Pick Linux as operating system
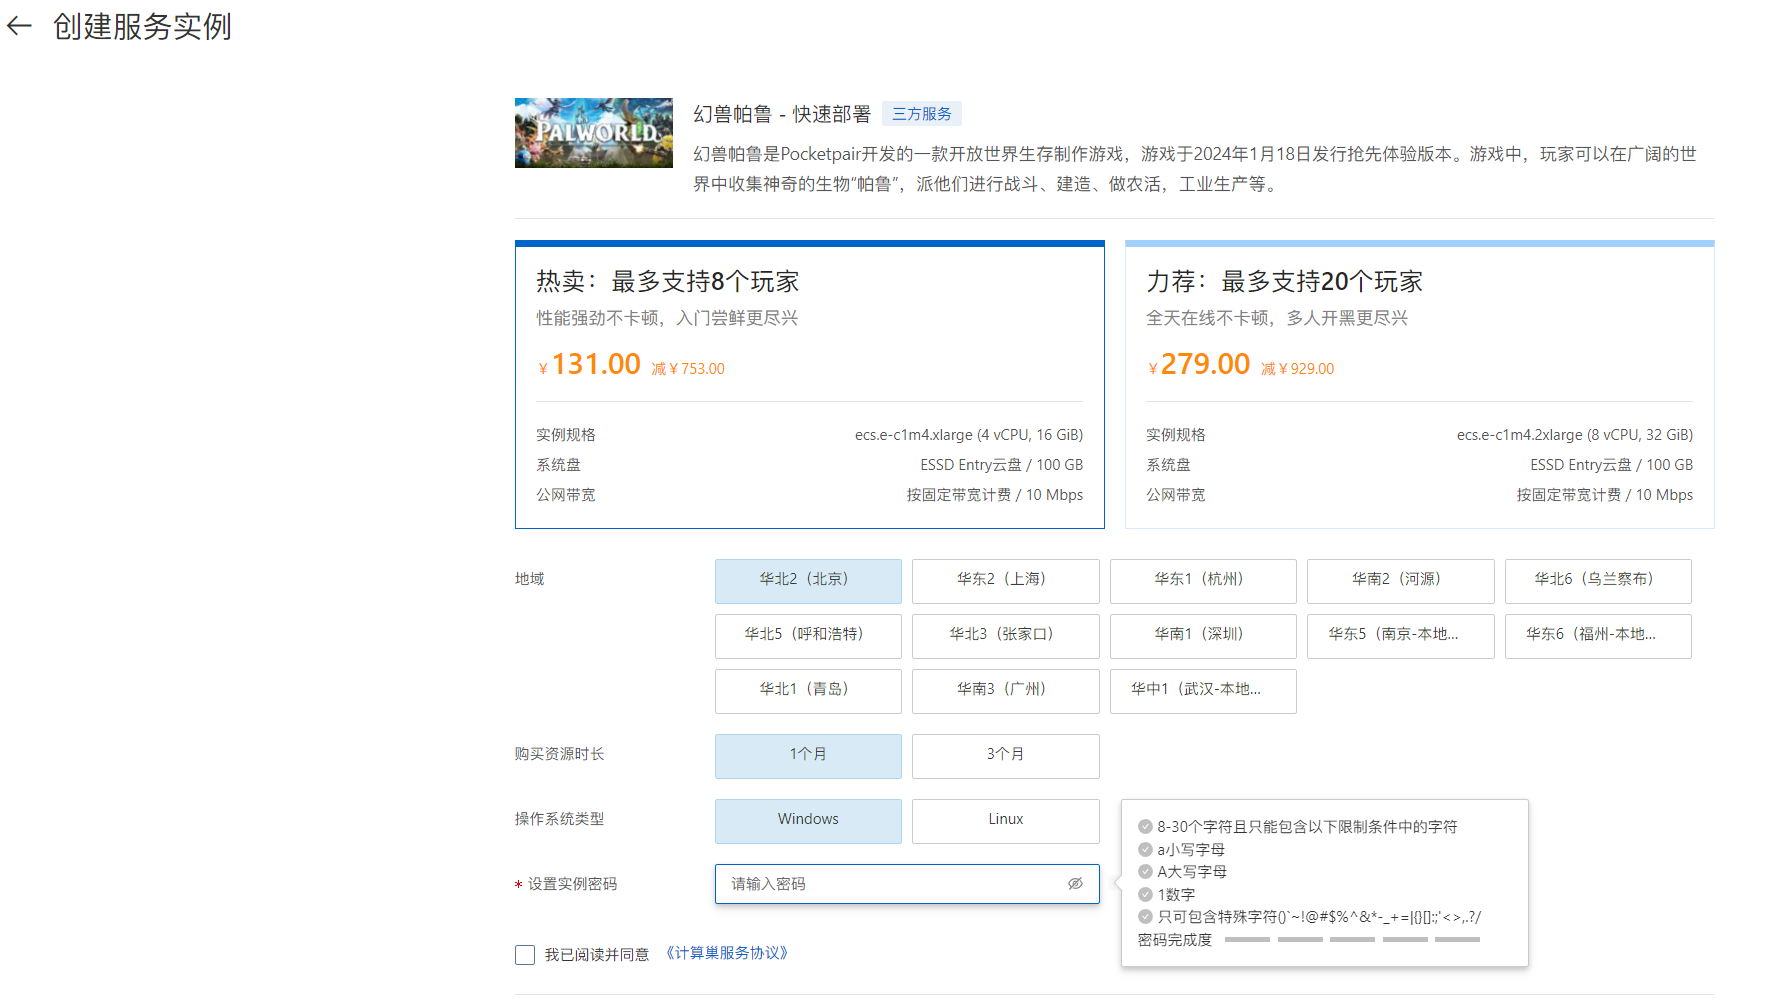This screenshot has height=1008, width=1791. (1006, 821)
